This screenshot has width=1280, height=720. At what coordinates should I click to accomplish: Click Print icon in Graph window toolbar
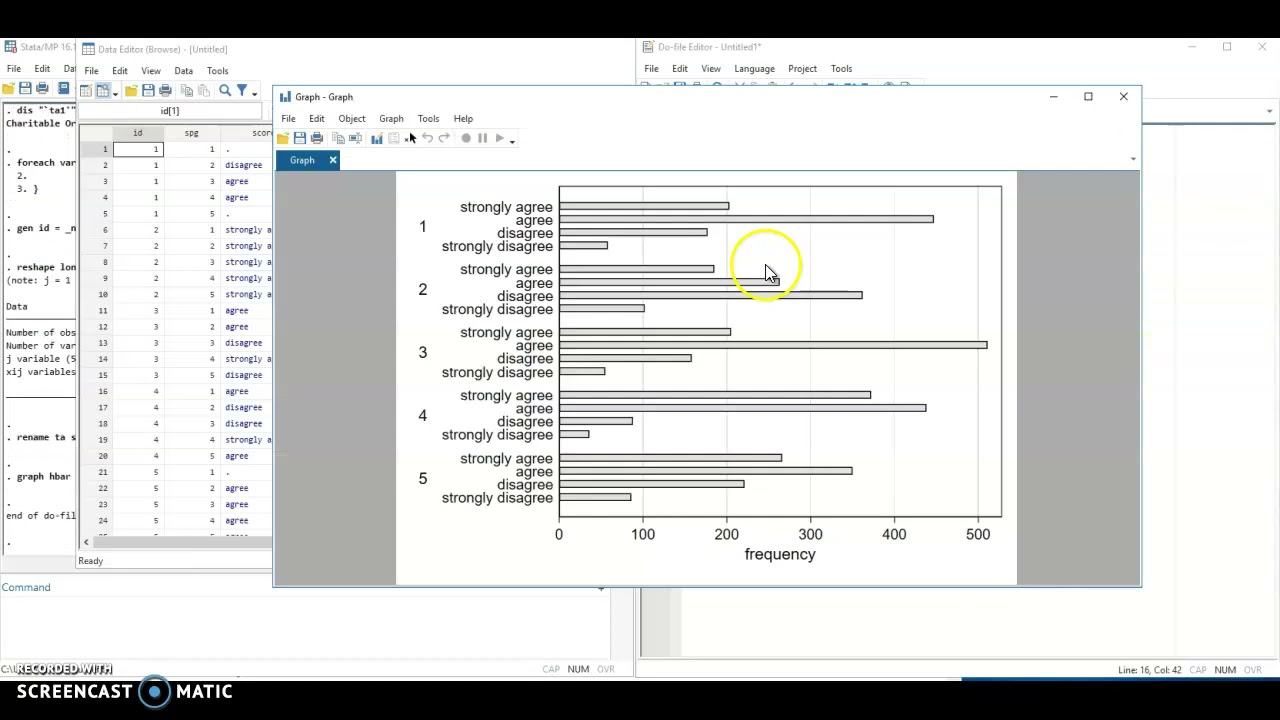[x=317, y=138]
